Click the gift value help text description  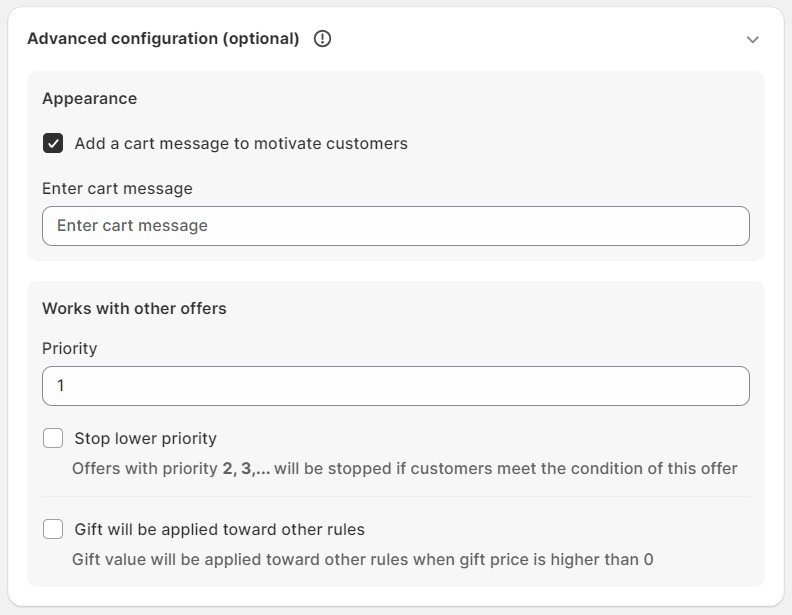coord(362,559)
